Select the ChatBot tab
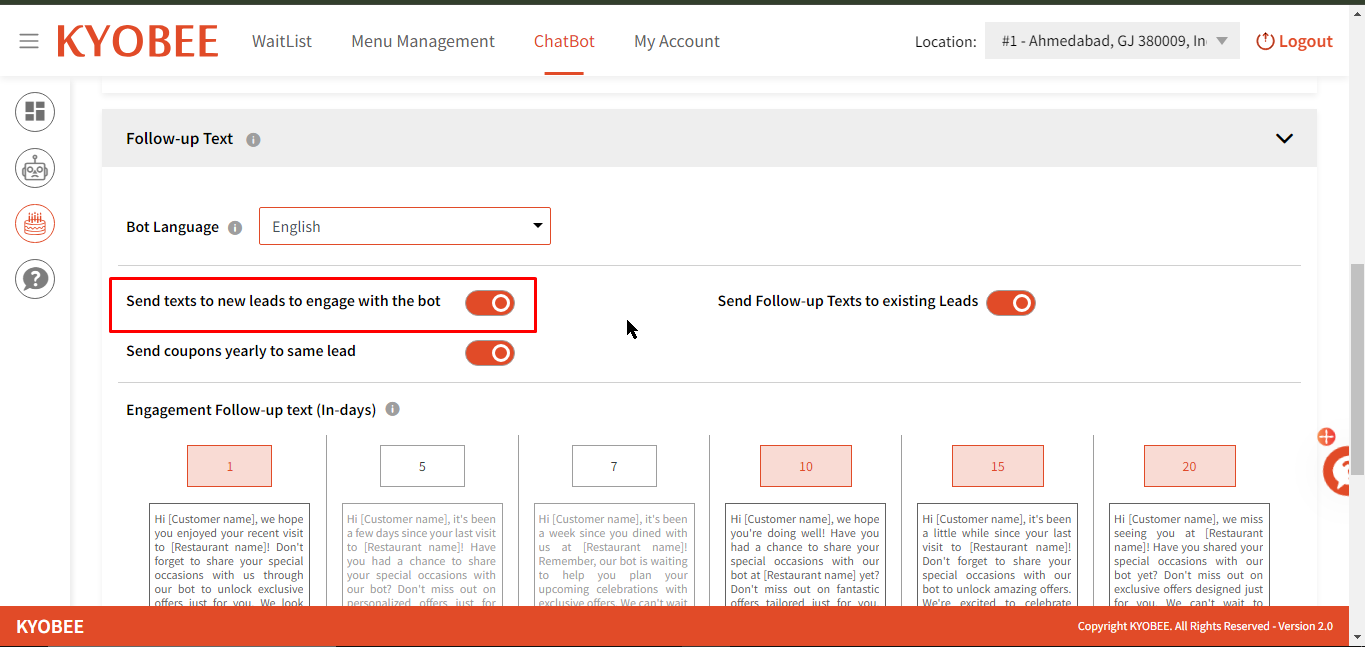1365x647 pixels. 564,41
